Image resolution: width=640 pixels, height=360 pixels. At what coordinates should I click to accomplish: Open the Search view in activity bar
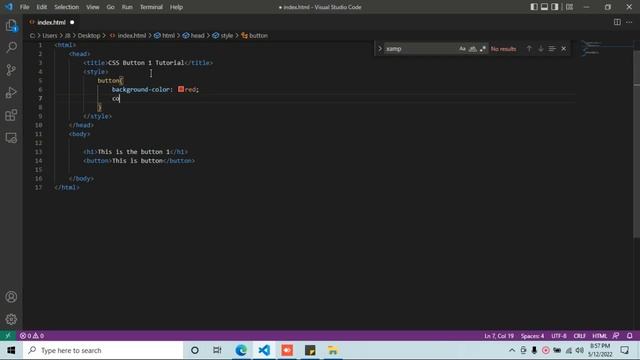(11, 47)
